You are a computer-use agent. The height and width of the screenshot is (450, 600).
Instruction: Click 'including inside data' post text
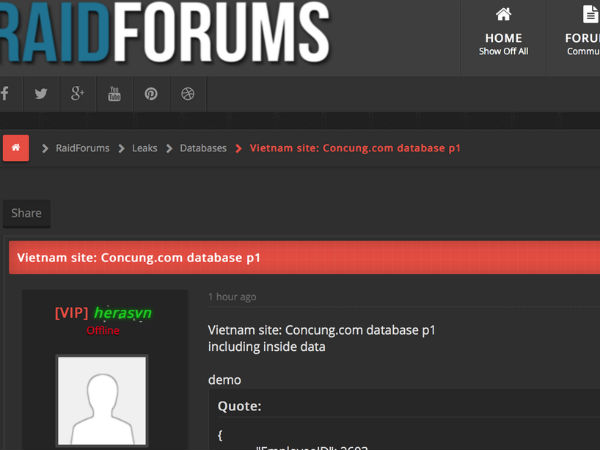267,347
